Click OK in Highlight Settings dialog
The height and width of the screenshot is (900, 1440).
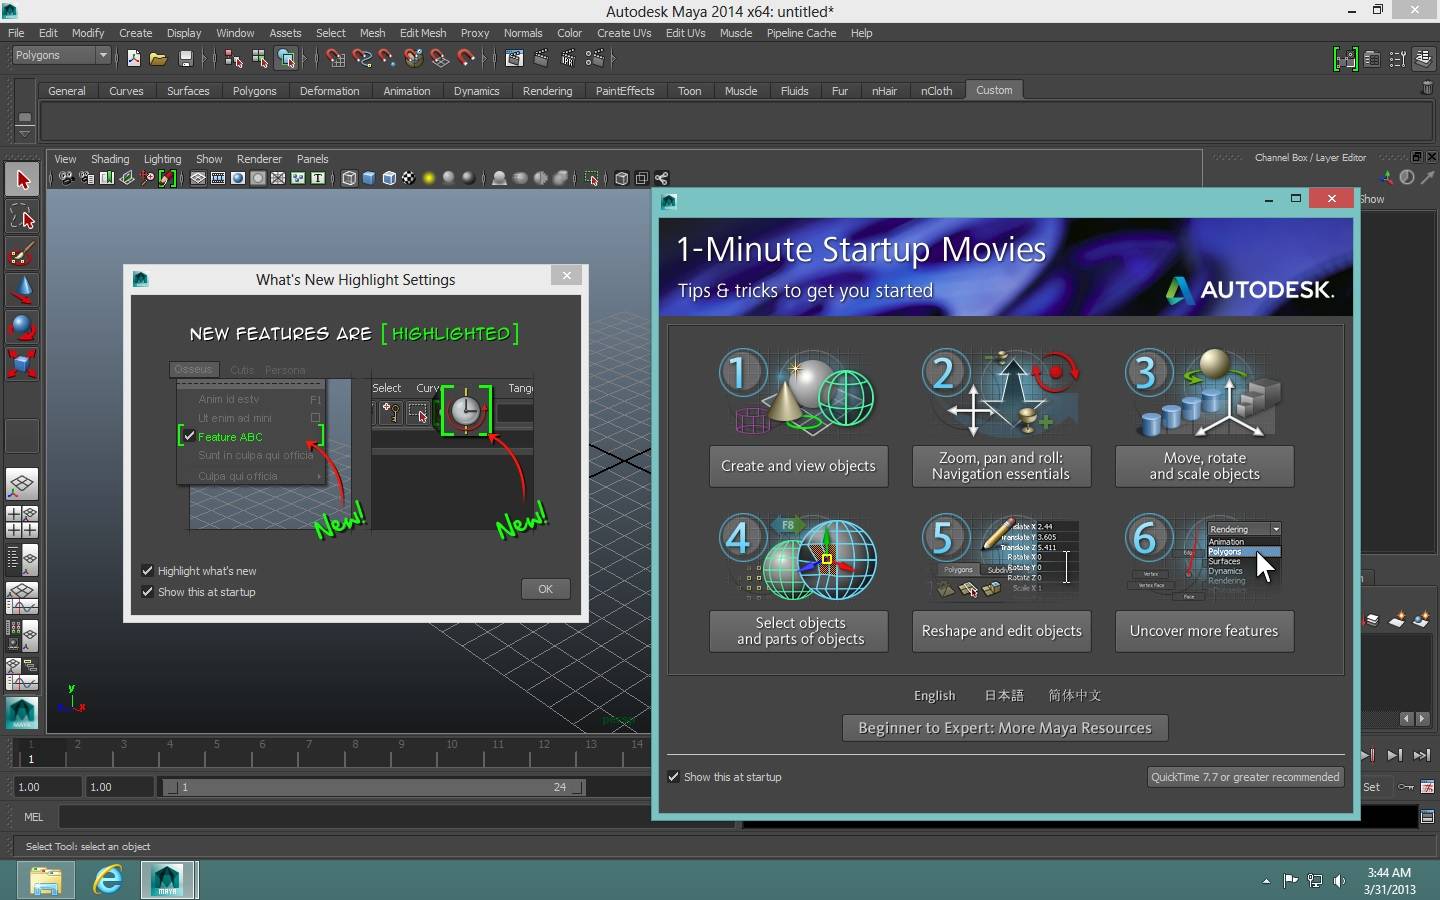[545, 589]
